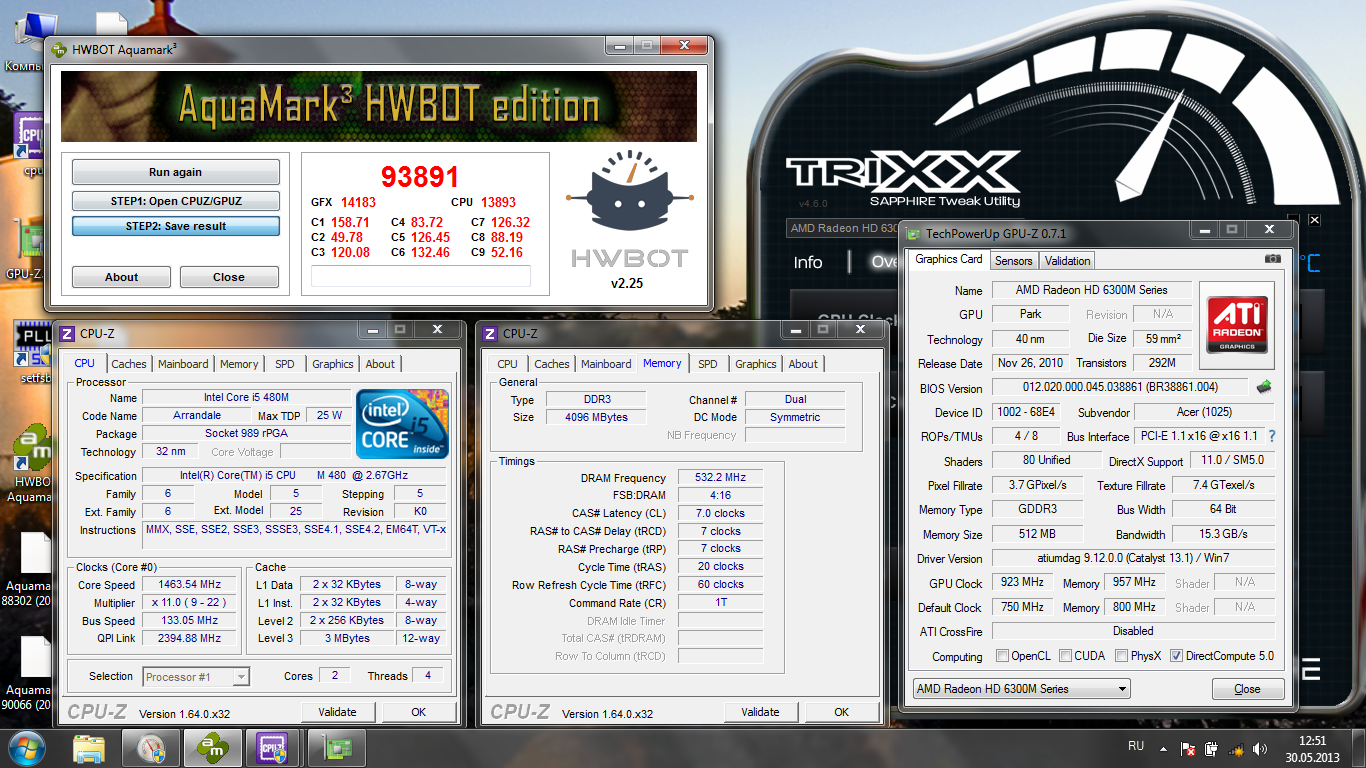Open the Info tab in TRIXX
Screen dimensions: 1366x768
pos(808,262)
